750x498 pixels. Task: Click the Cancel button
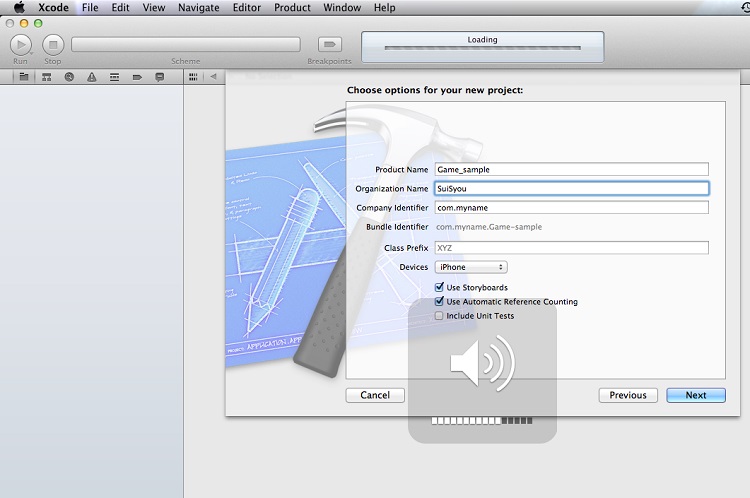tap(375, 395)
